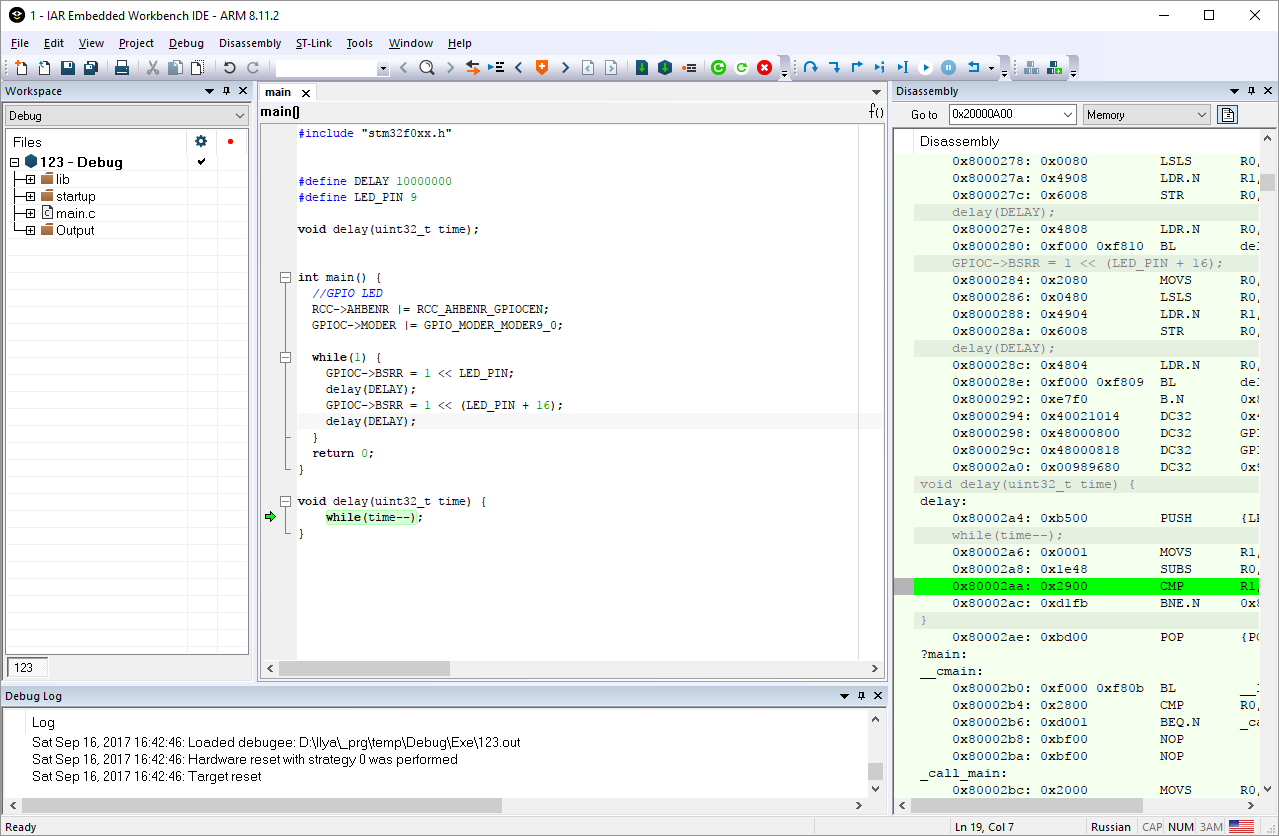Break execution with the pause icon

coord(948,67)
